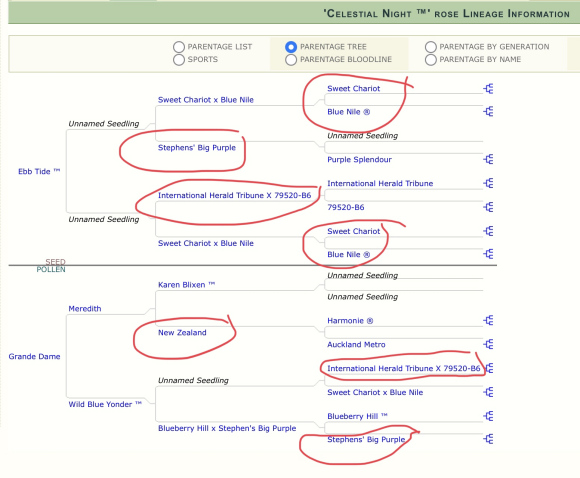Viewport: 580px width, 478px height.
Task: Open lineage tree icon beside Harmonie
Action: [488, 320]
